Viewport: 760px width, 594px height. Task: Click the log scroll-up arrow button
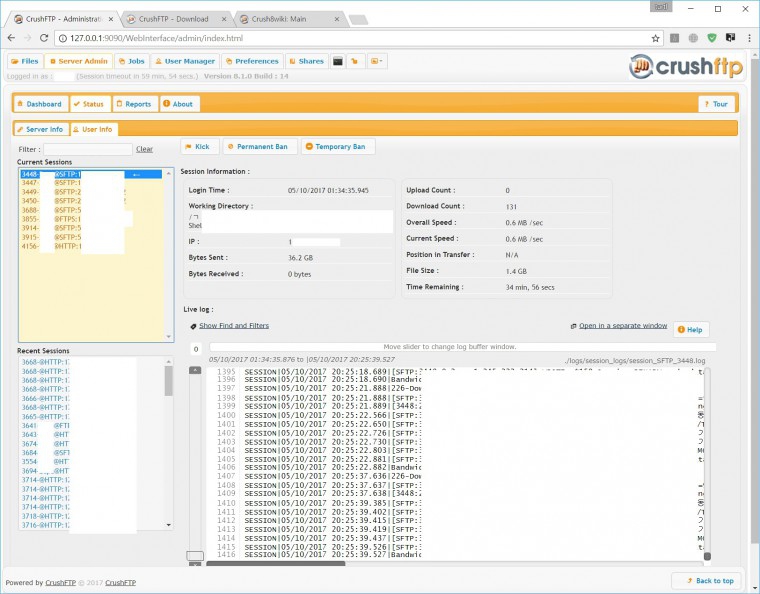[x=195, y=370]
